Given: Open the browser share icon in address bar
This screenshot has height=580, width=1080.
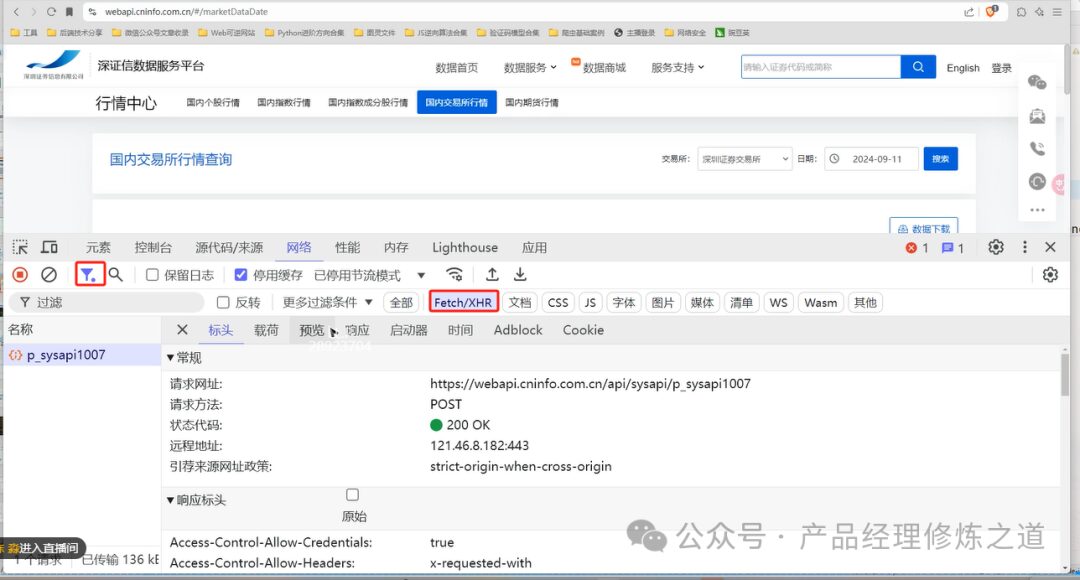Looking at the screenshot, I should tap(969, 12).
